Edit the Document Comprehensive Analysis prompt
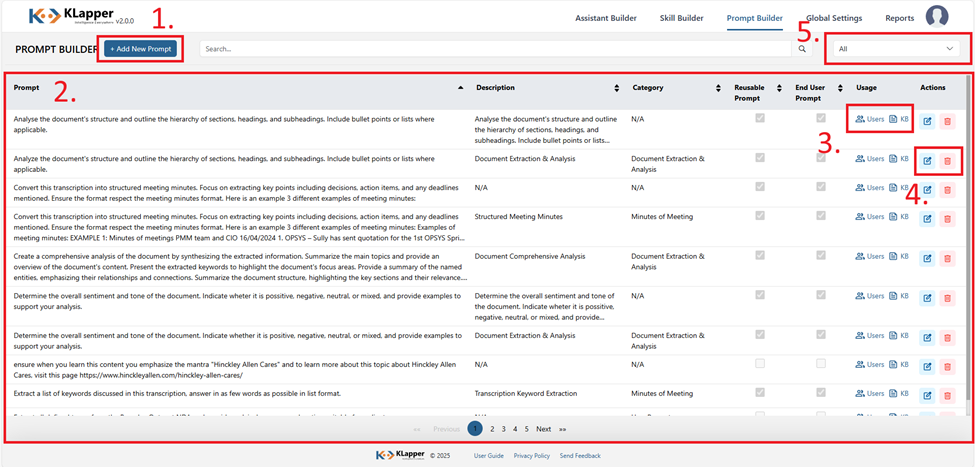The width and height of the screenshot is (975, 467). [927, 258]
